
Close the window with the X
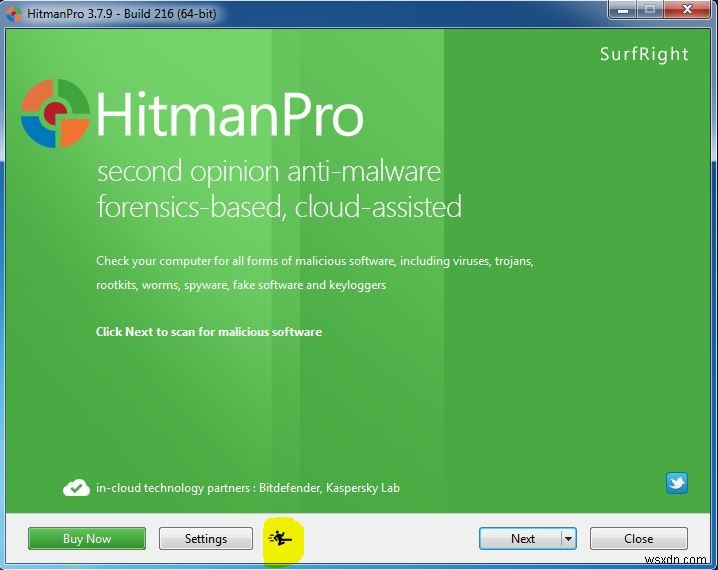(686, 10)
